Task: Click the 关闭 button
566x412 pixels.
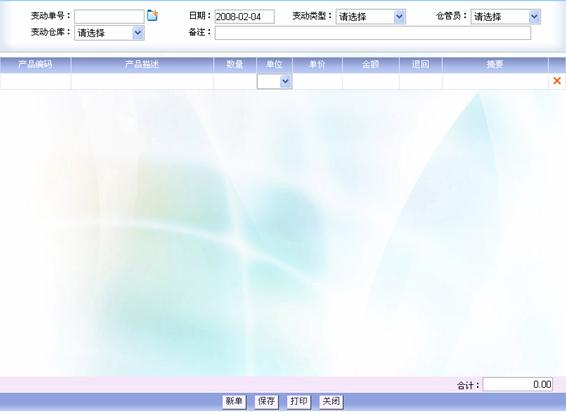Action: [x=331, y=402]
